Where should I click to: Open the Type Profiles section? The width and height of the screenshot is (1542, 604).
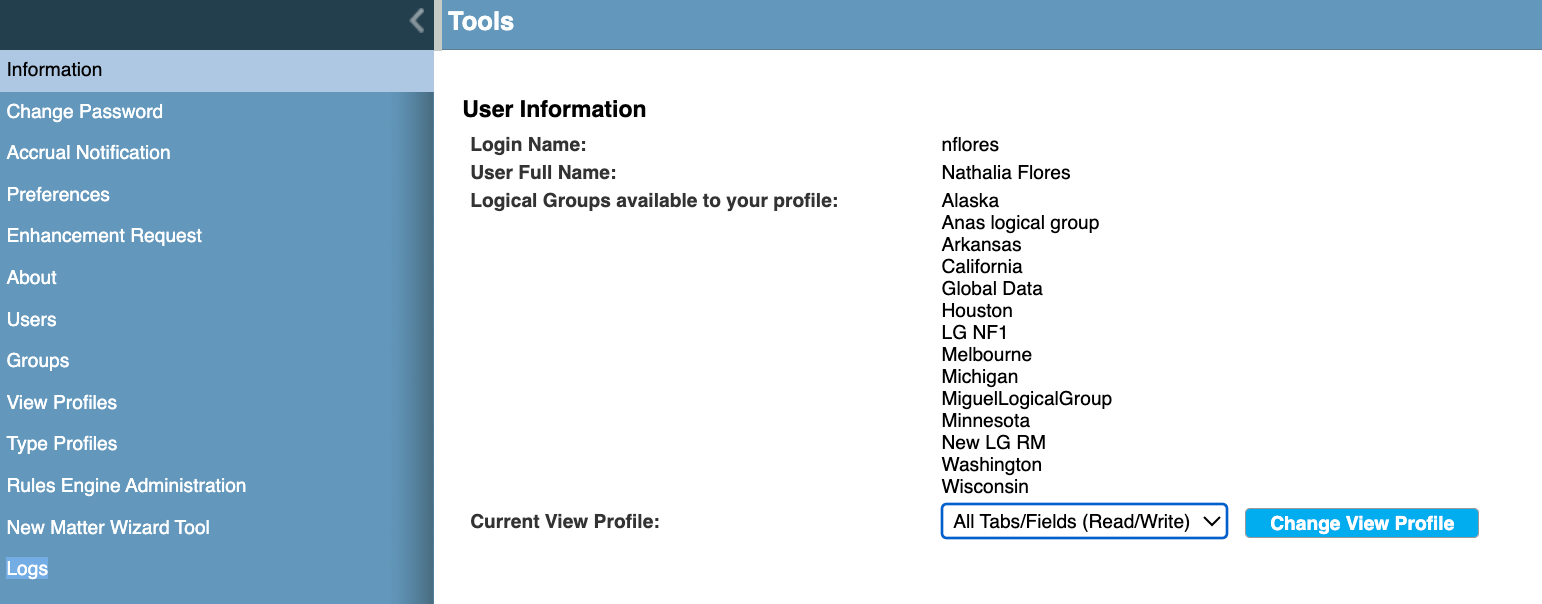(61, 443)
